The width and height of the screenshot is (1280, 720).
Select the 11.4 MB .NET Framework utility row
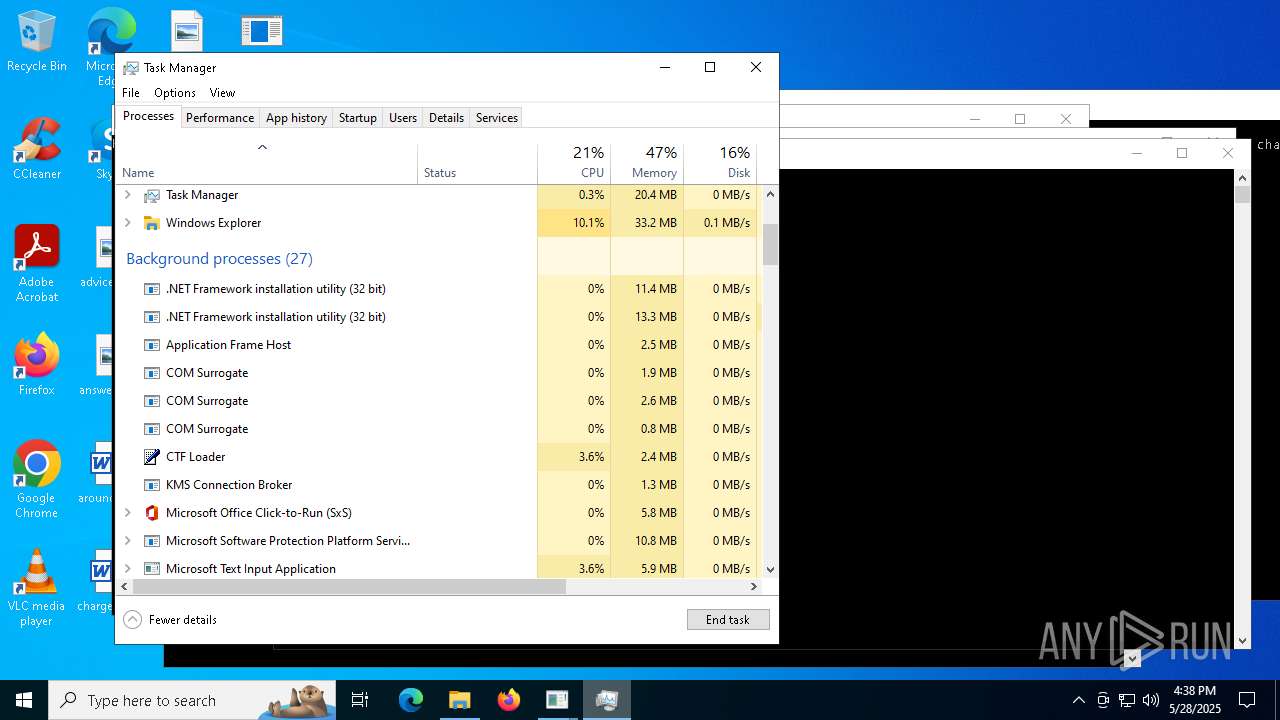[437, 289]
